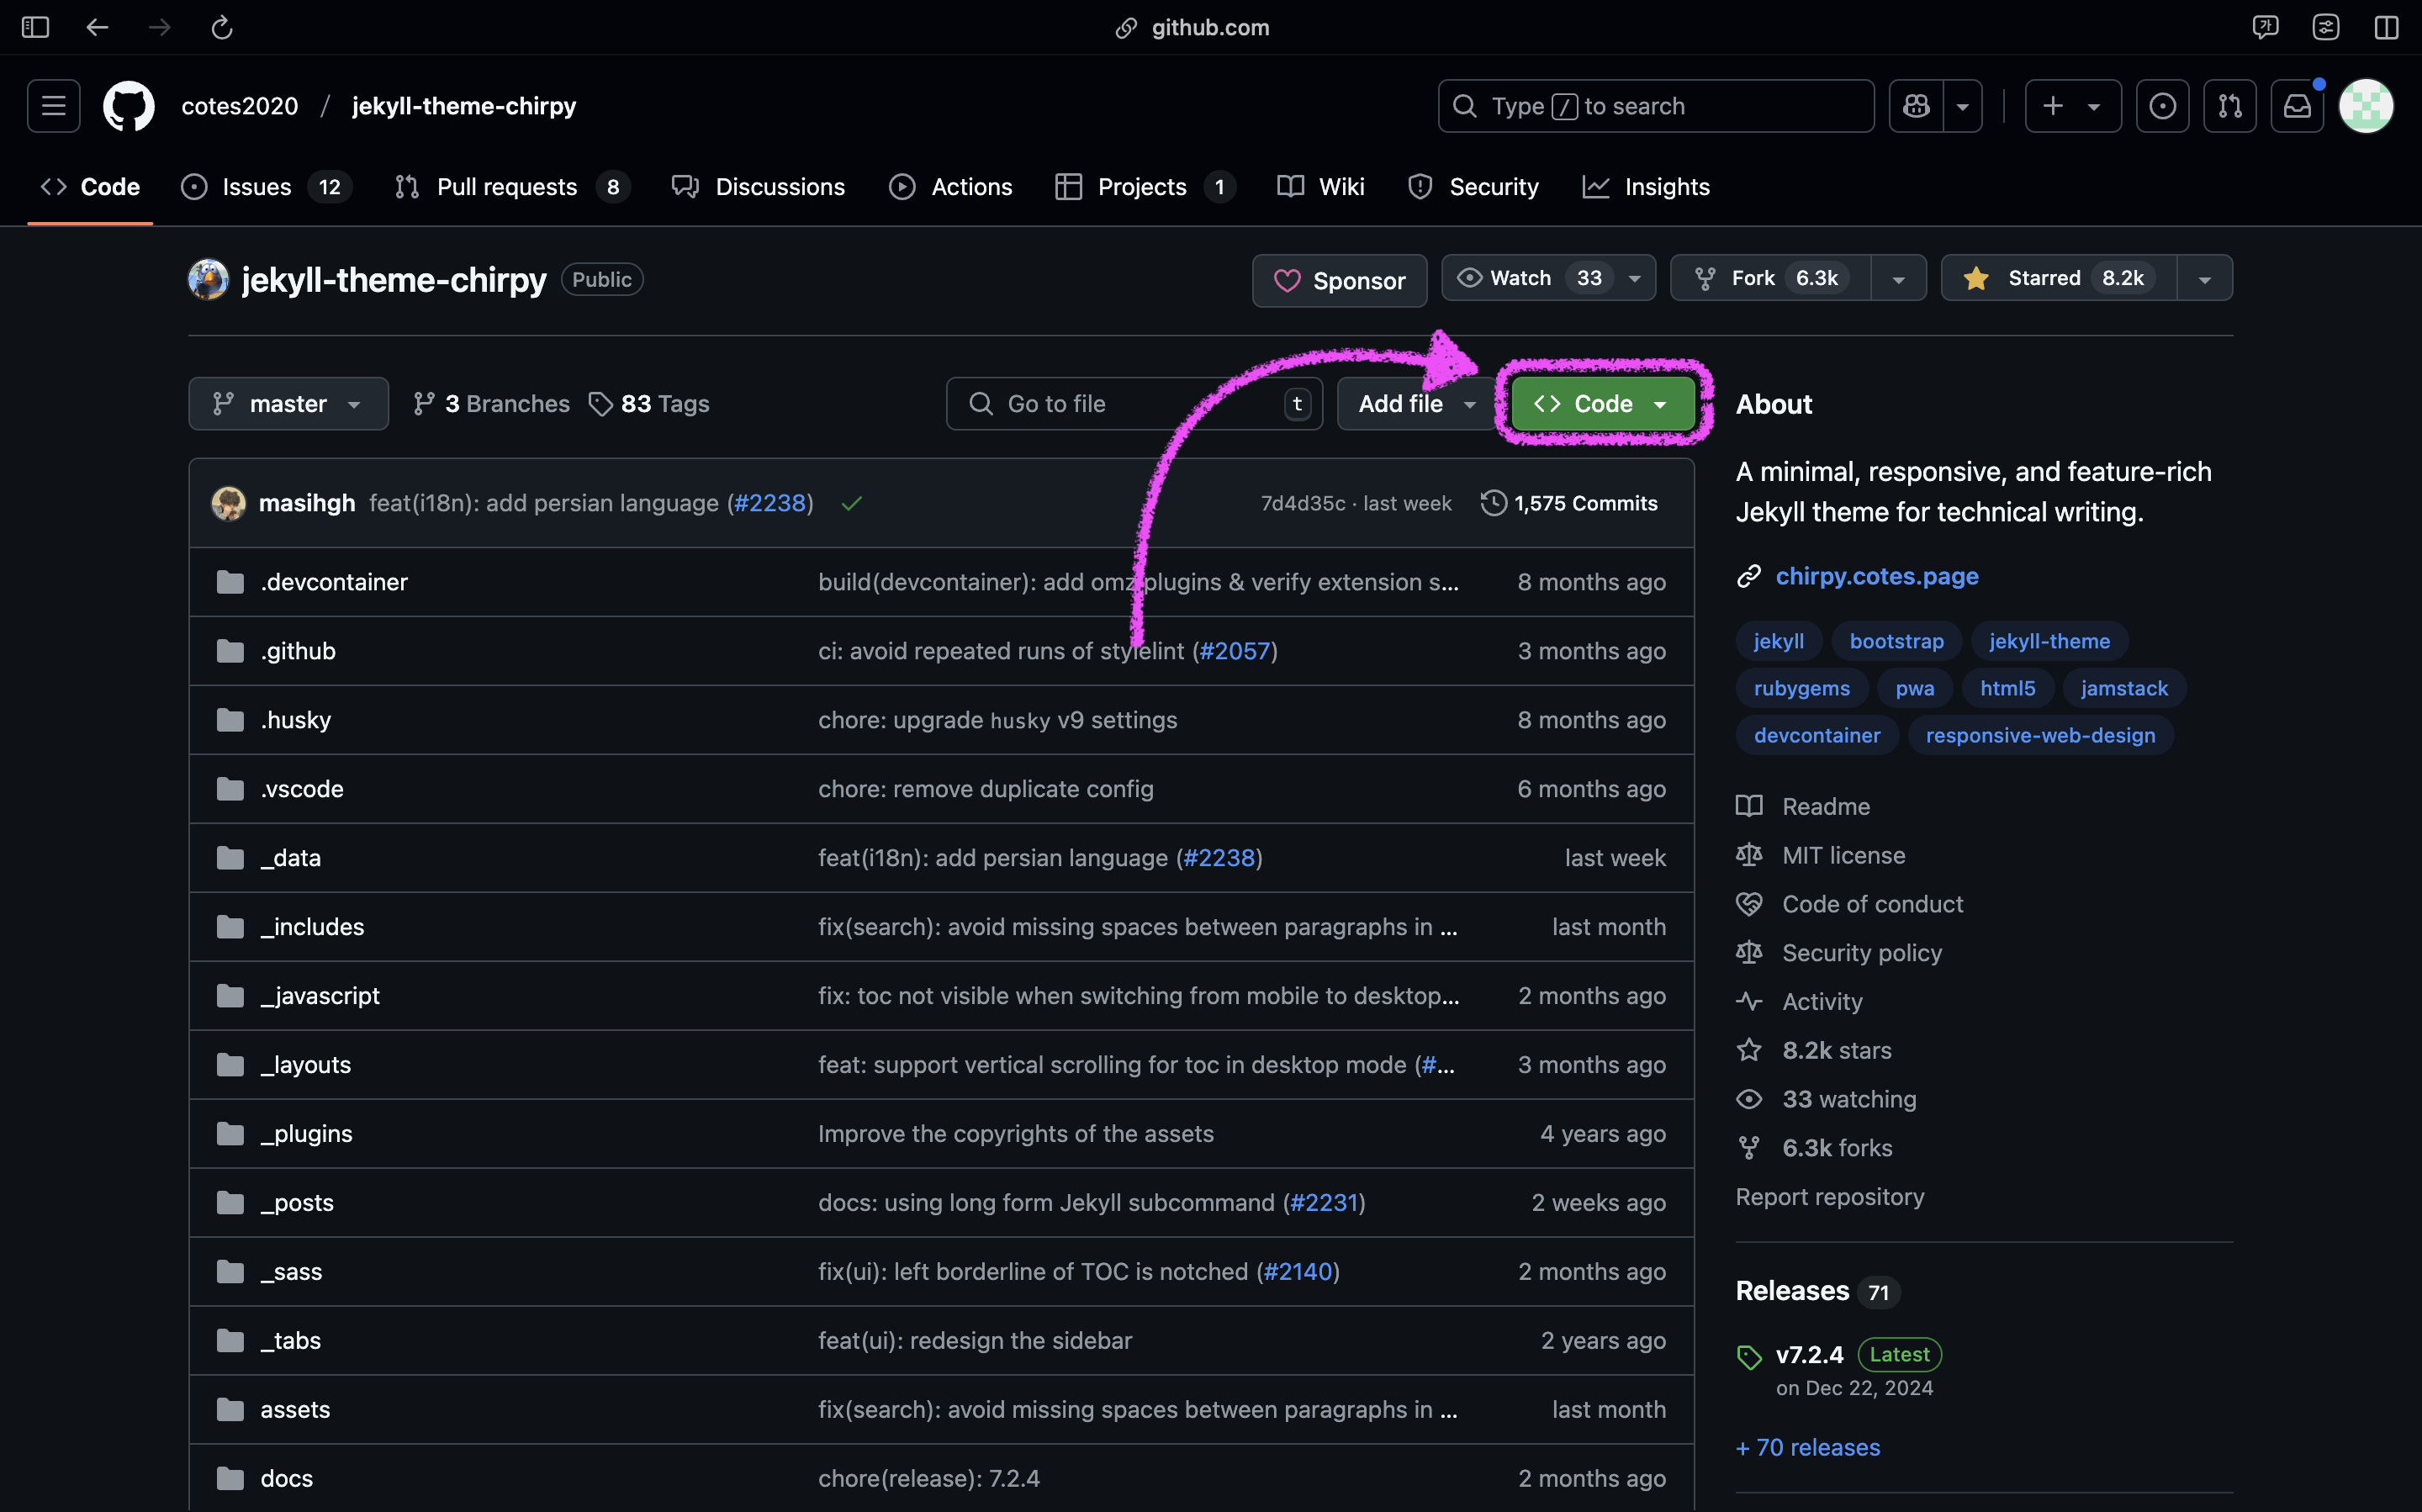Screen dimensions: 2422x1512
Task: View commit history 1,575 Commits
Action: (1569, 503)
